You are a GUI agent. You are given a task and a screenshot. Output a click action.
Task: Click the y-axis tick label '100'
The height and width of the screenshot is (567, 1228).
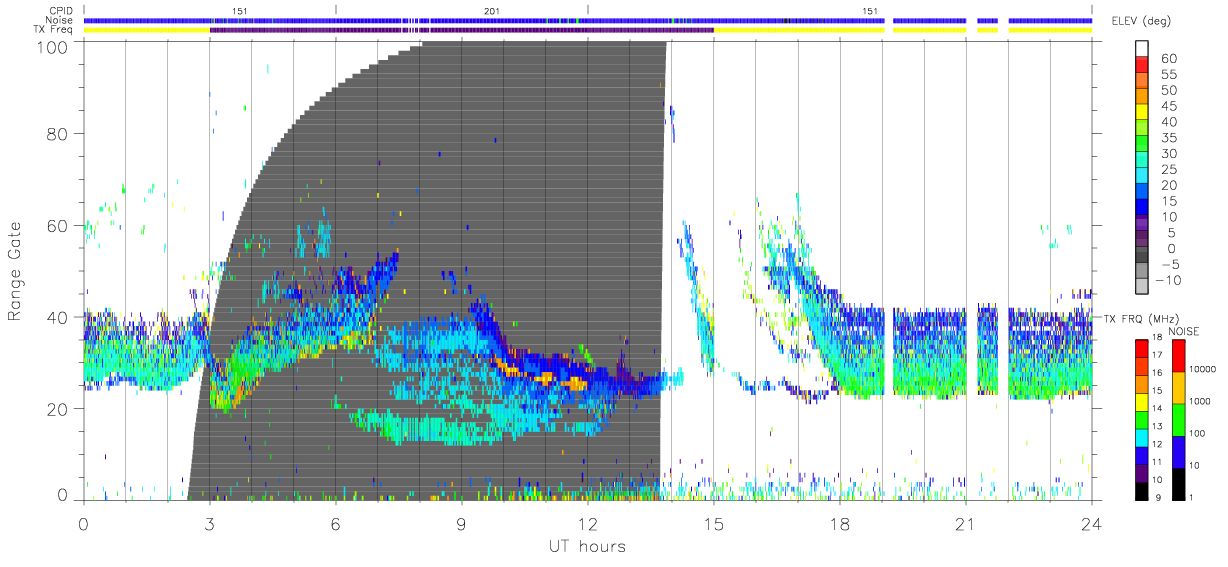tap(51, 48)
